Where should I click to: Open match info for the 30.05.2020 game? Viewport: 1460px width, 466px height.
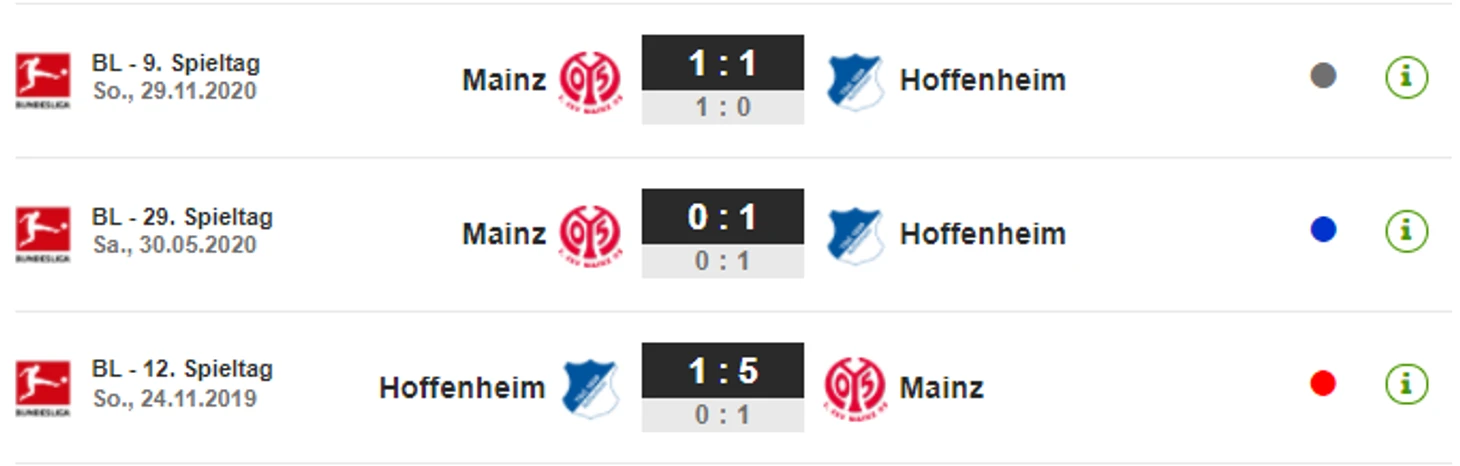(x=1406, y=231)
